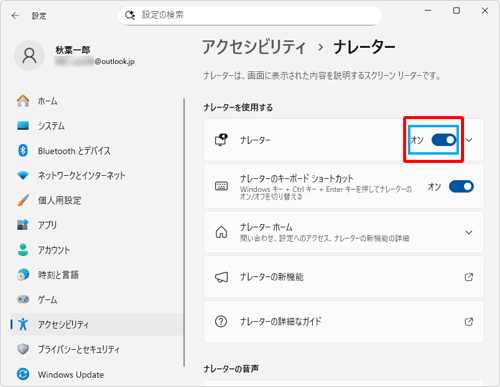Viewport: 500px width, 387px height.
Task: Click the ゲーム controller icon
Action: click(23, 299)
